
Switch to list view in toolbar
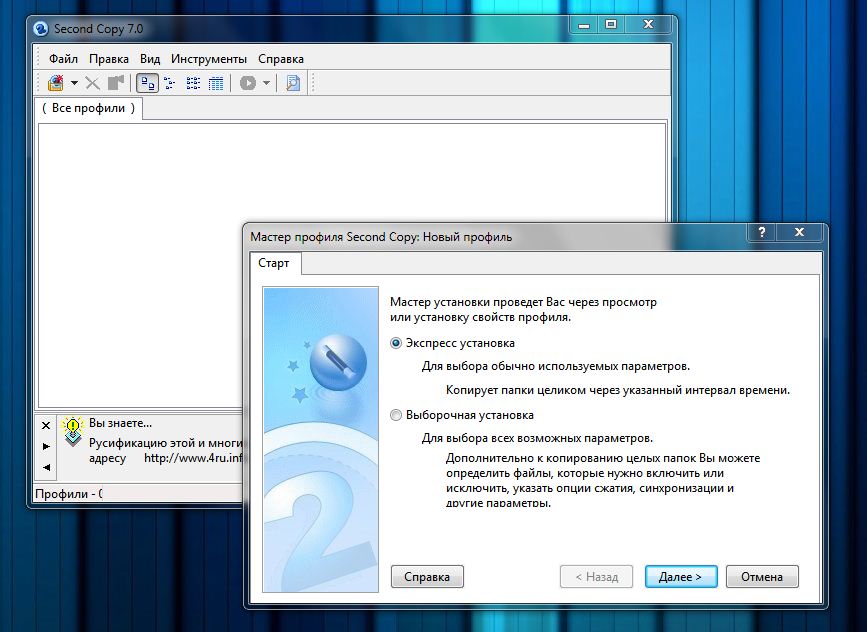pyautogui.click(x=193, y=84)
